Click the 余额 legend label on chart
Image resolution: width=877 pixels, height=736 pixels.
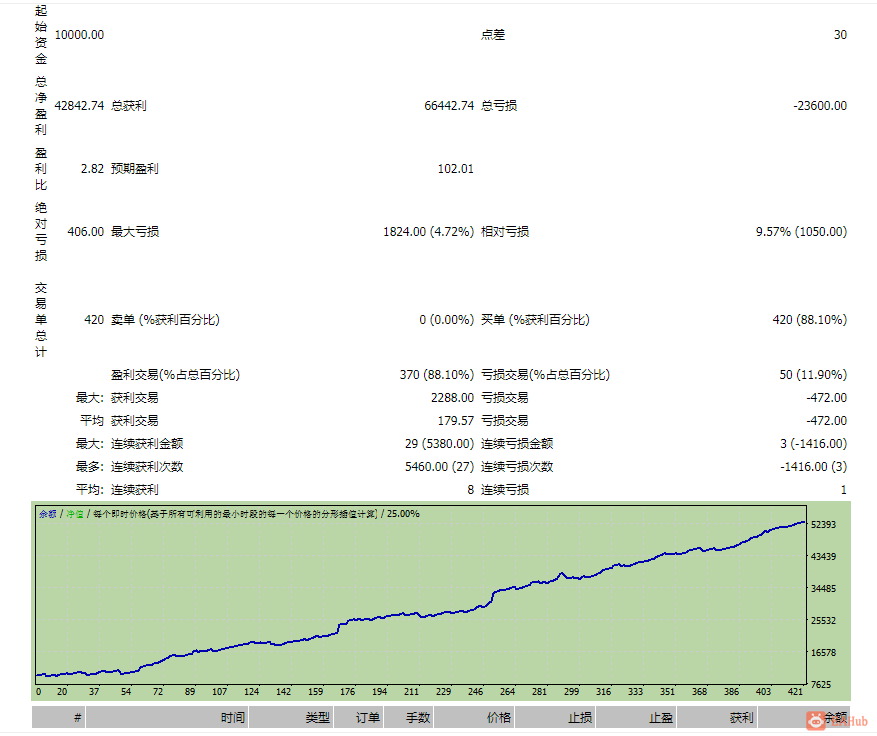coord(48,514)
